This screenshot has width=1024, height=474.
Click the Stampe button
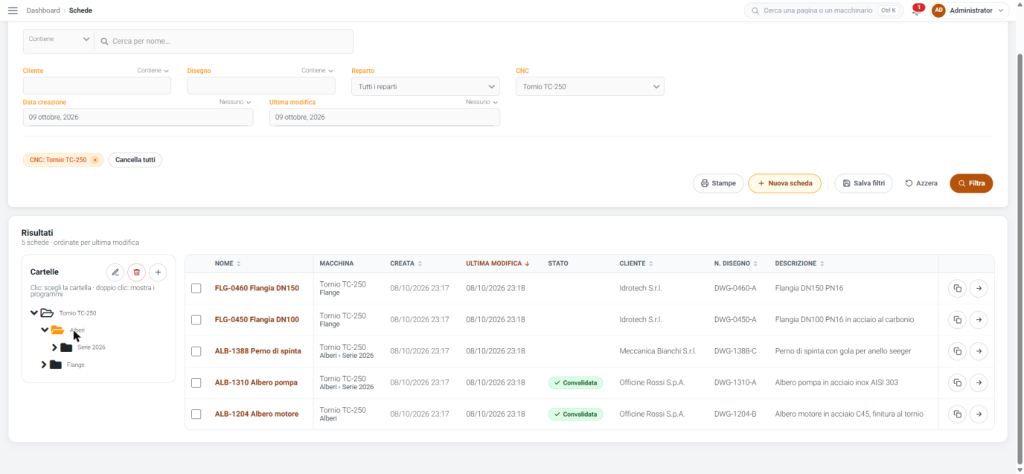tap(718, 183)
